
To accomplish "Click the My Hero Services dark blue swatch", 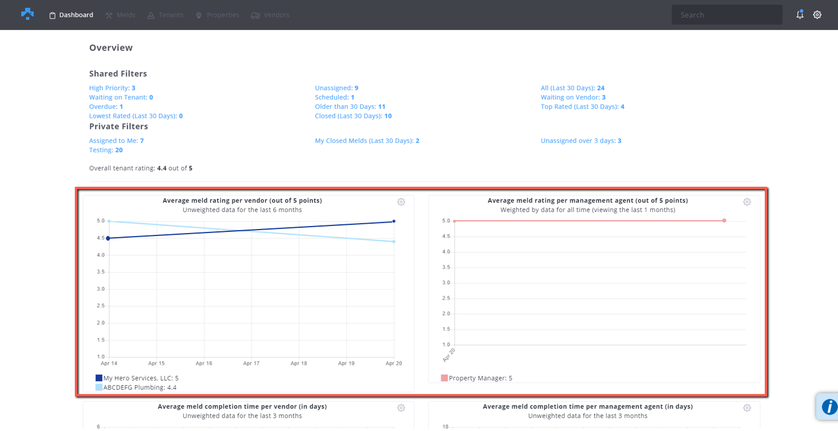I will (x=99, y=378).
